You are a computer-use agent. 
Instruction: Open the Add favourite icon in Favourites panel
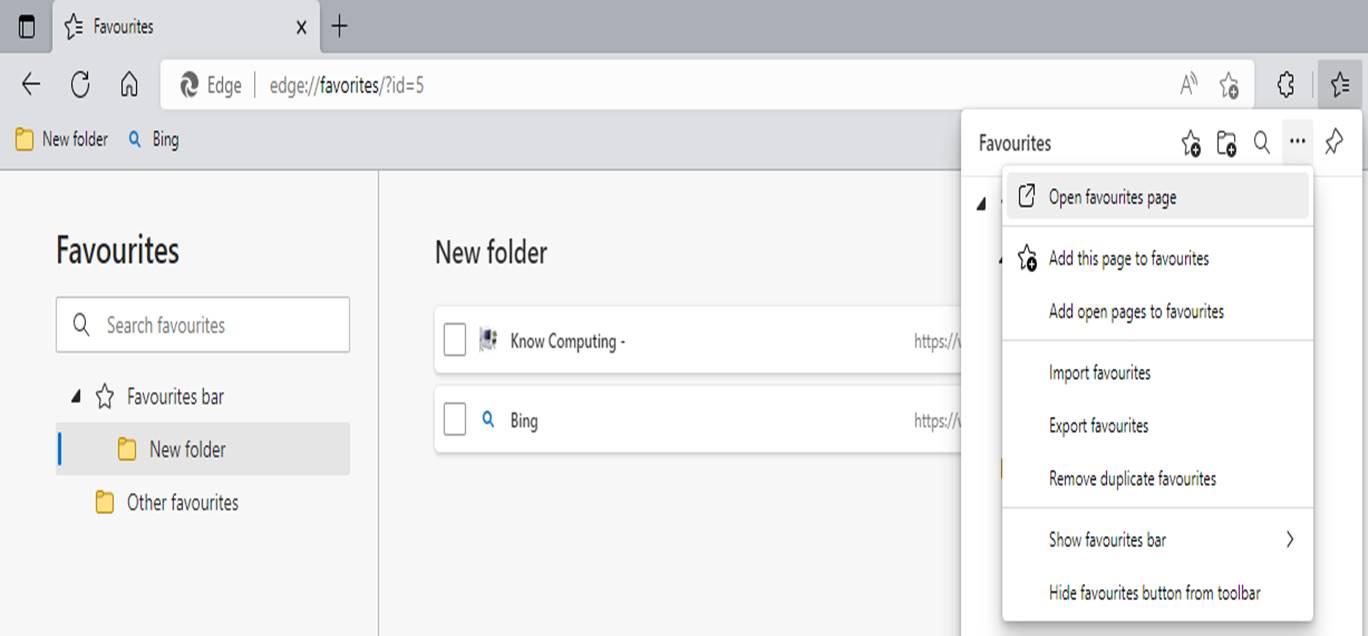(x=1192, y=143)
